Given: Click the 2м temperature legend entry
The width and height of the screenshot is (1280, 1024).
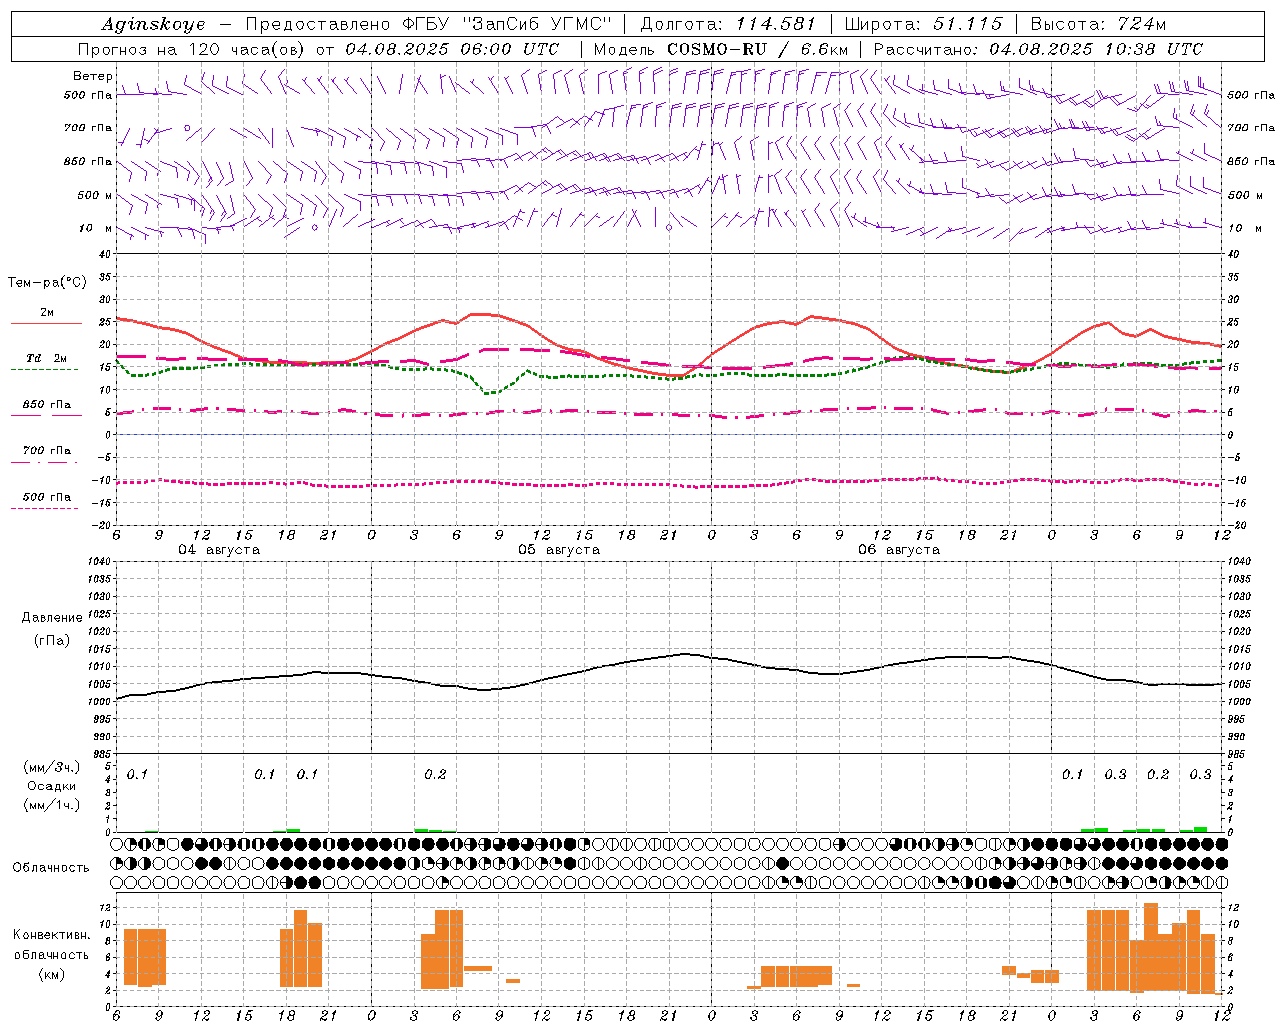Looking at the screenshot, I should click(47, 313).
